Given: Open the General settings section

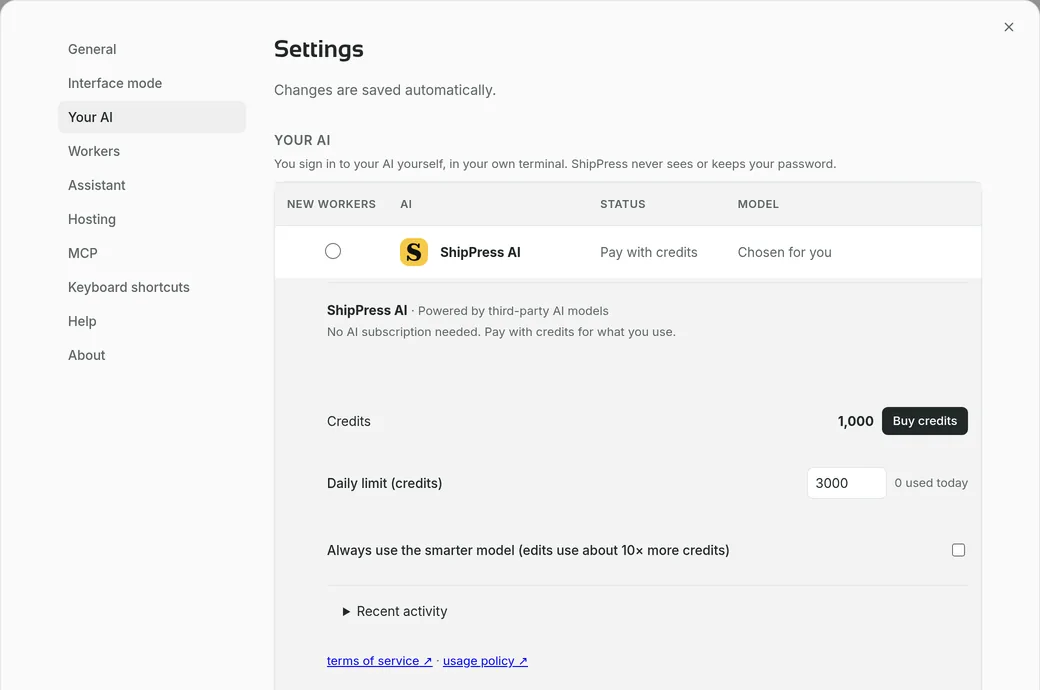Looking at the screenshot, I should click(x=152, y=49).
